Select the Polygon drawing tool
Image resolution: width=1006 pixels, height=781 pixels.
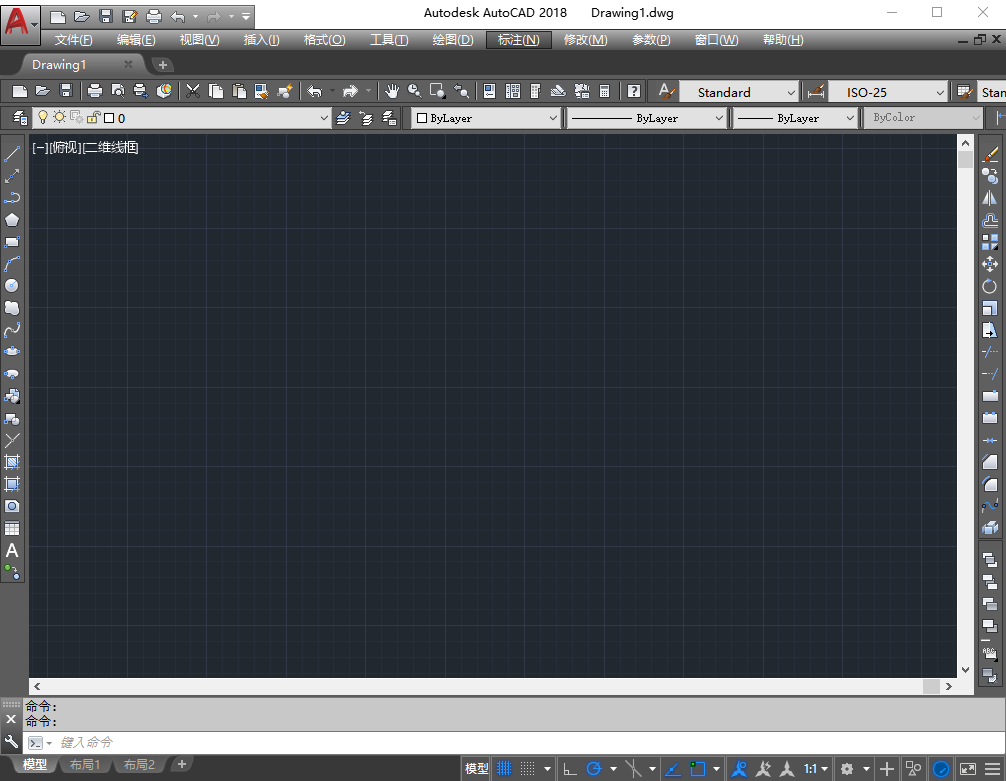coord(12,220)
